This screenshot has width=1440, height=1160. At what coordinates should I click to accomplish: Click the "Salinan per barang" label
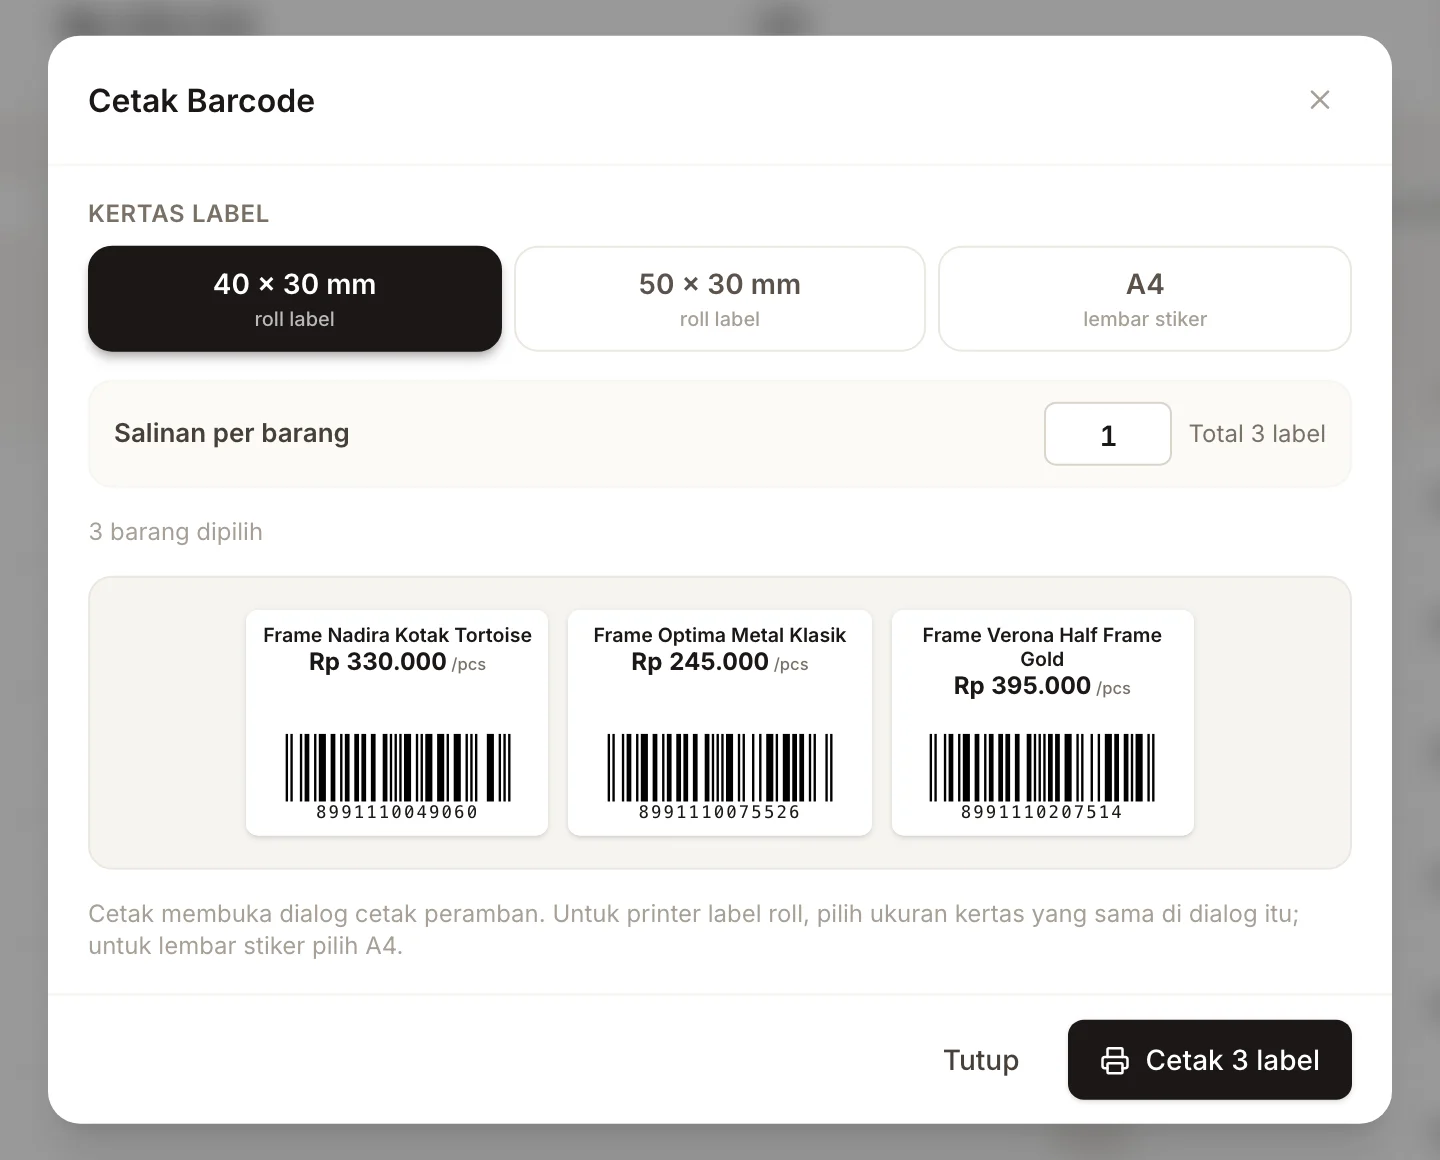click(232, 433)
